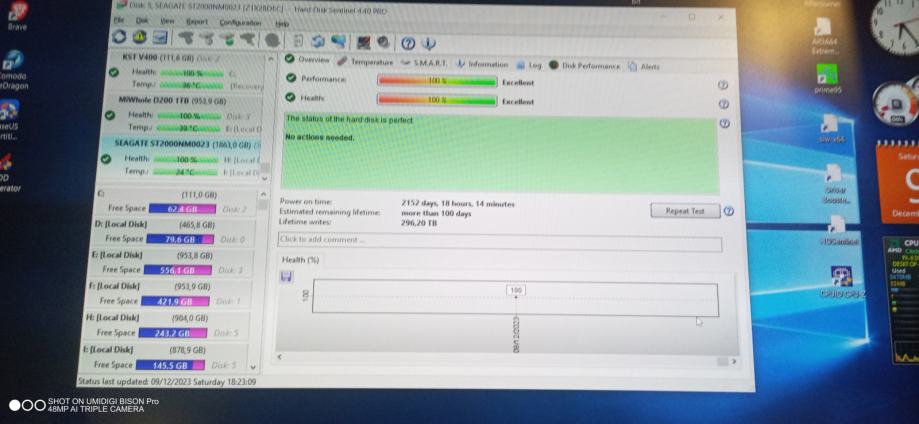
Task: Click the document report toolbar icon
Action: click(x=298, y=40)
